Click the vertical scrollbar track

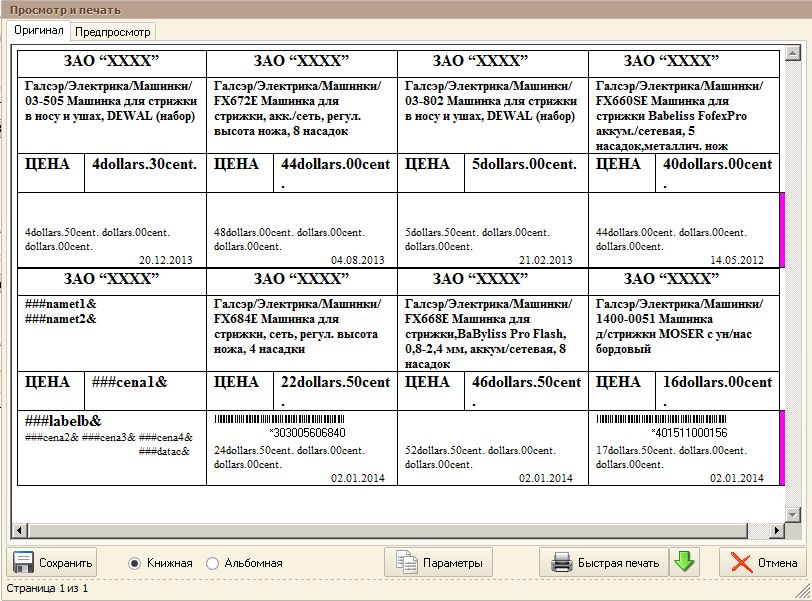[793, 300]
